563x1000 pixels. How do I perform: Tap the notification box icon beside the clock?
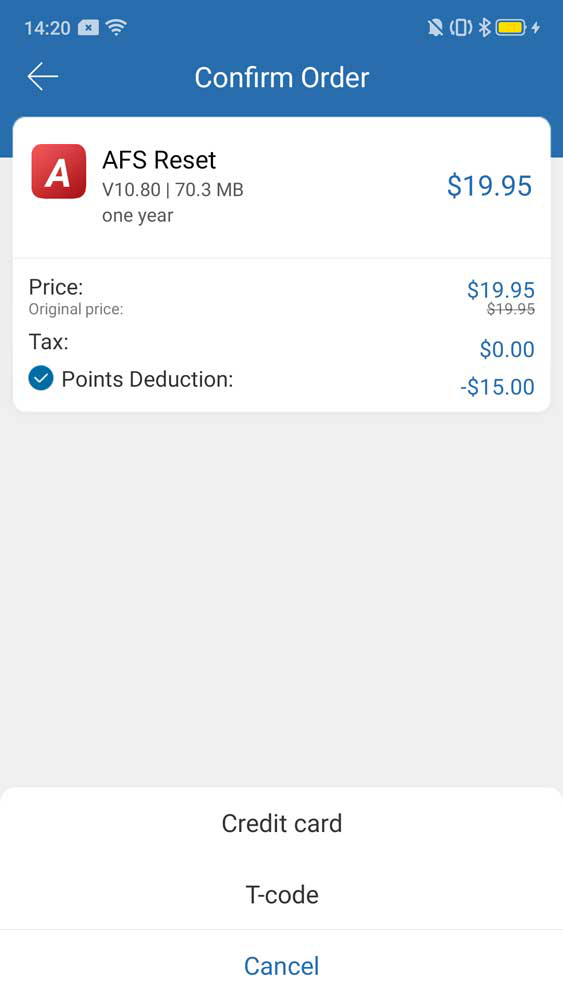(x=89, y=27)
